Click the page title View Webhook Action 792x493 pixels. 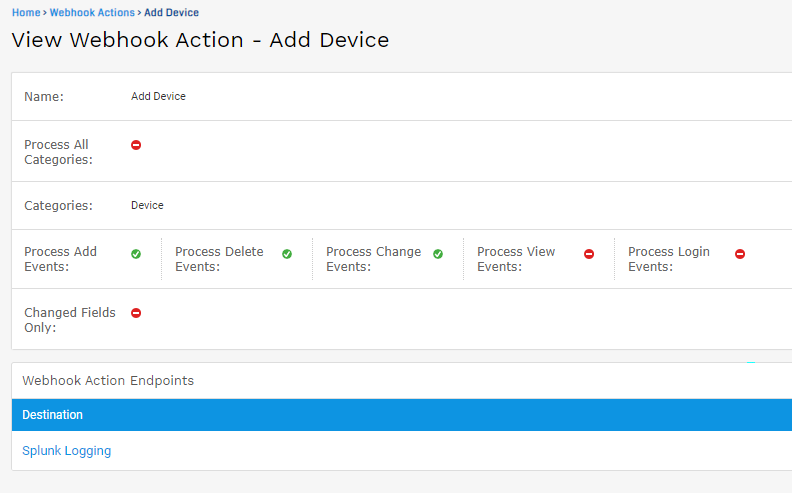click(200, 41)
